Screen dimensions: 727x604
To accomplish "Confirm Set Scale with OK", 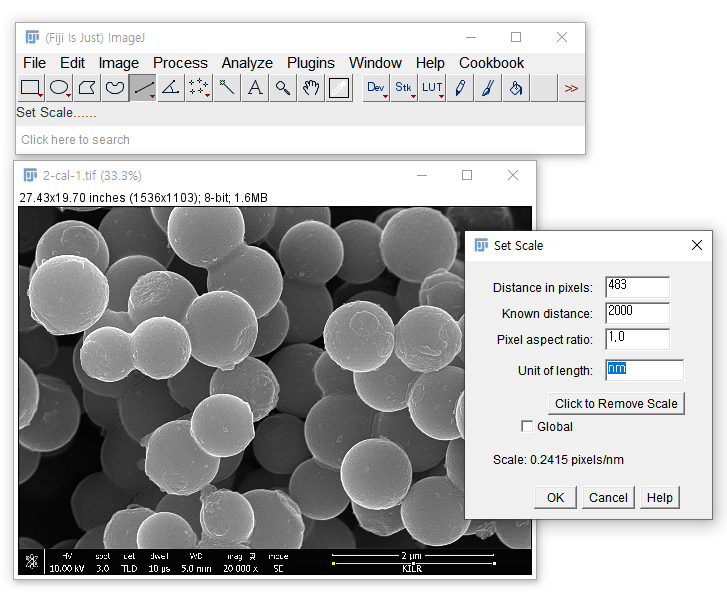I will tap(555, 497).
